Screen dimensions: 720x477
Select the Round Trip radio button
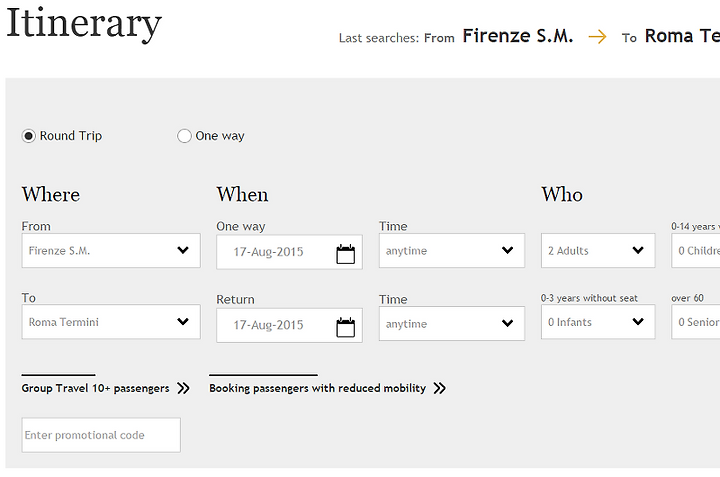(28, 136)
